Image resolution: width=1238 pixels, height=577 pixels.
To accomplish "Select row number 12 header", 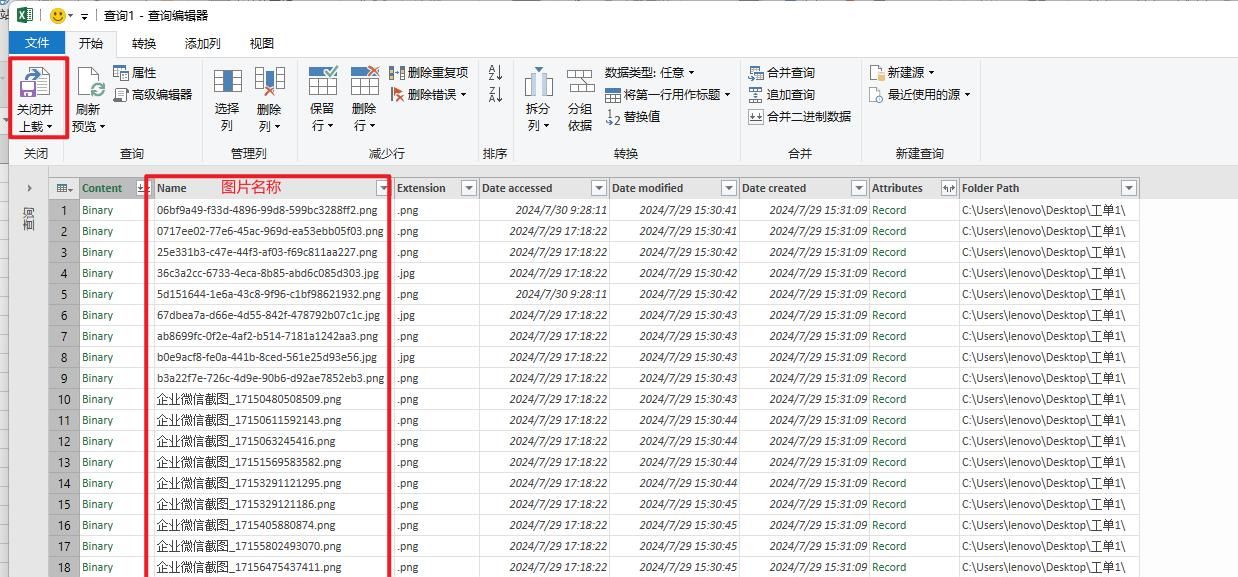I will coord(63,441).
